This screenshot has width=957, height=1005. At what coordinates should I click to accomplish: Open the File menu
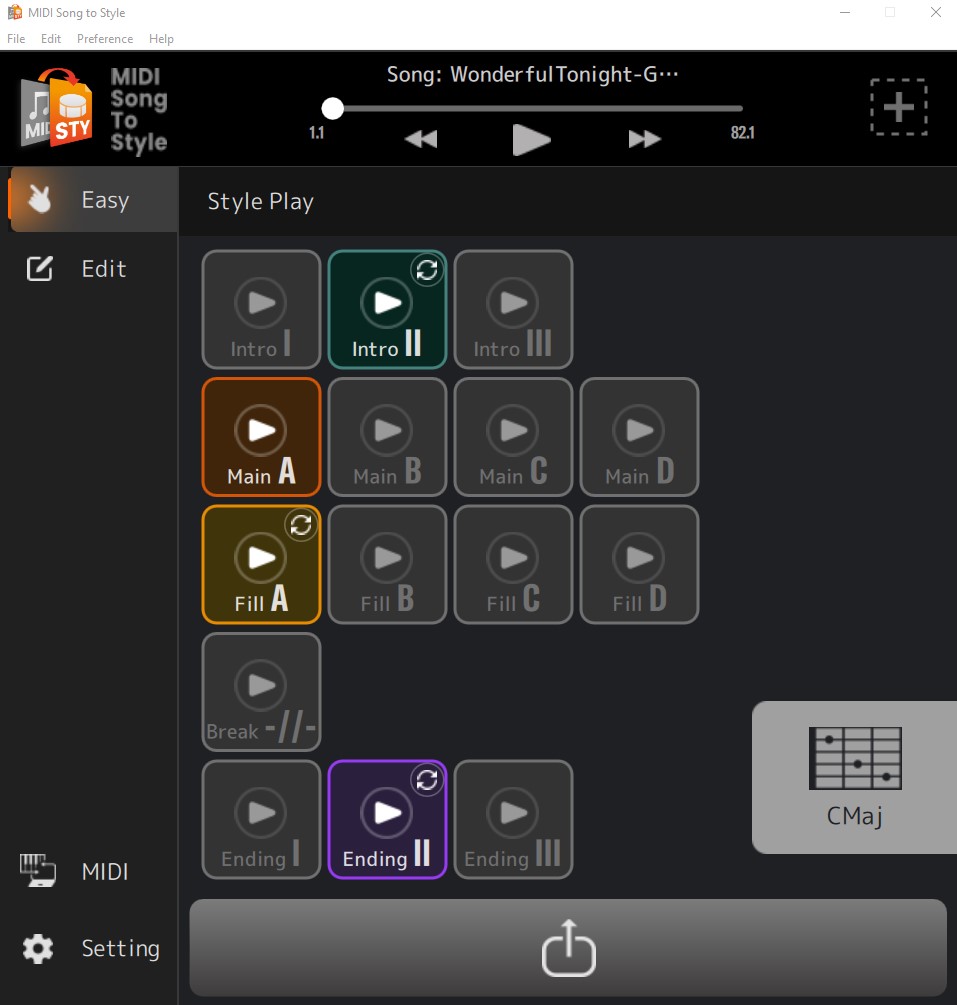pyautogui.click(x=16, y=39)
